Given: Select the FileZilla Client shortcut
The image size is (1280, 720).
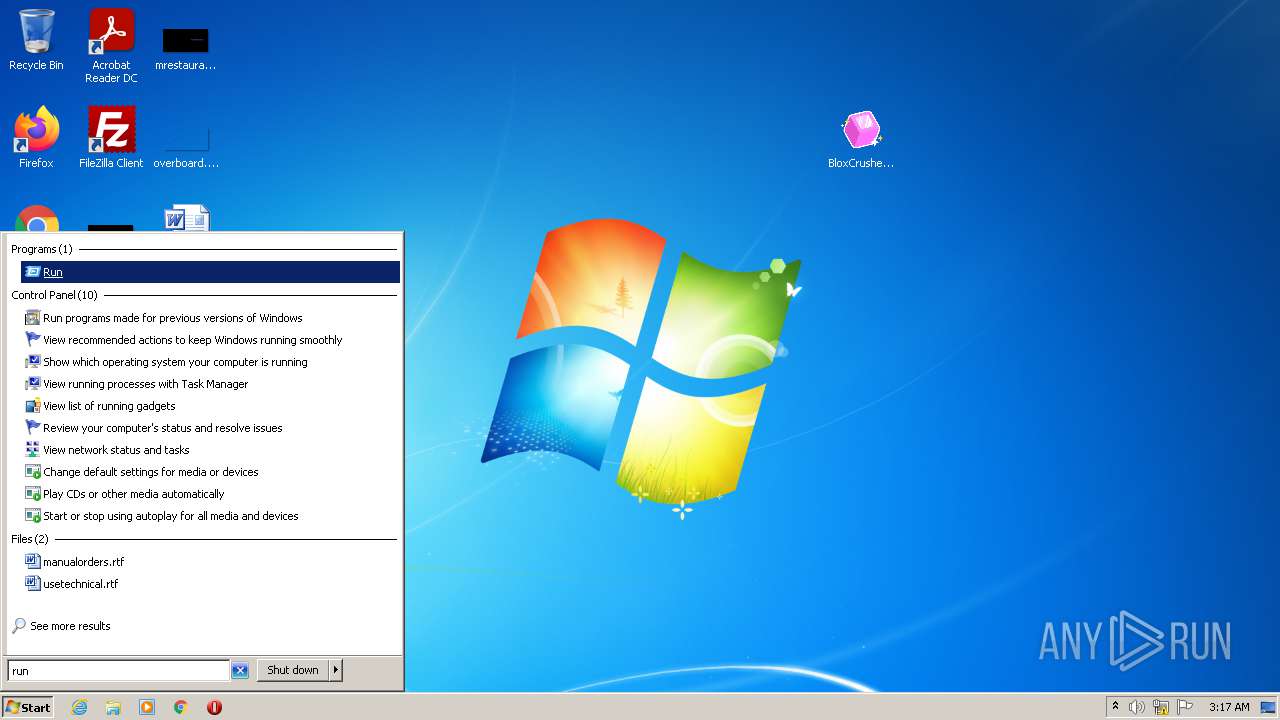Looking at the screenshot, I should 111,138.
